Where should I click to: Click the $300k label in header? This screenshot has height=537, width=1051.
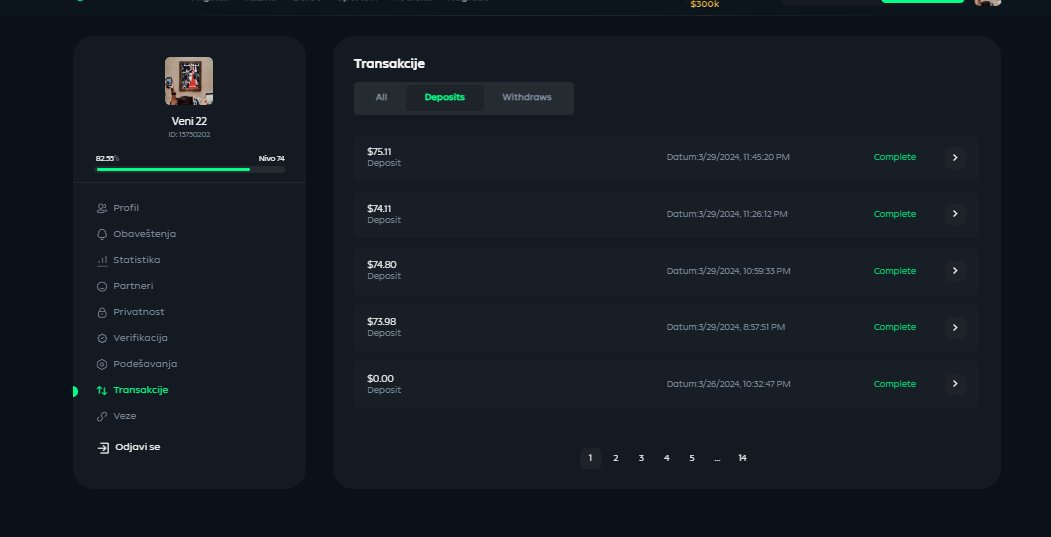704,5
